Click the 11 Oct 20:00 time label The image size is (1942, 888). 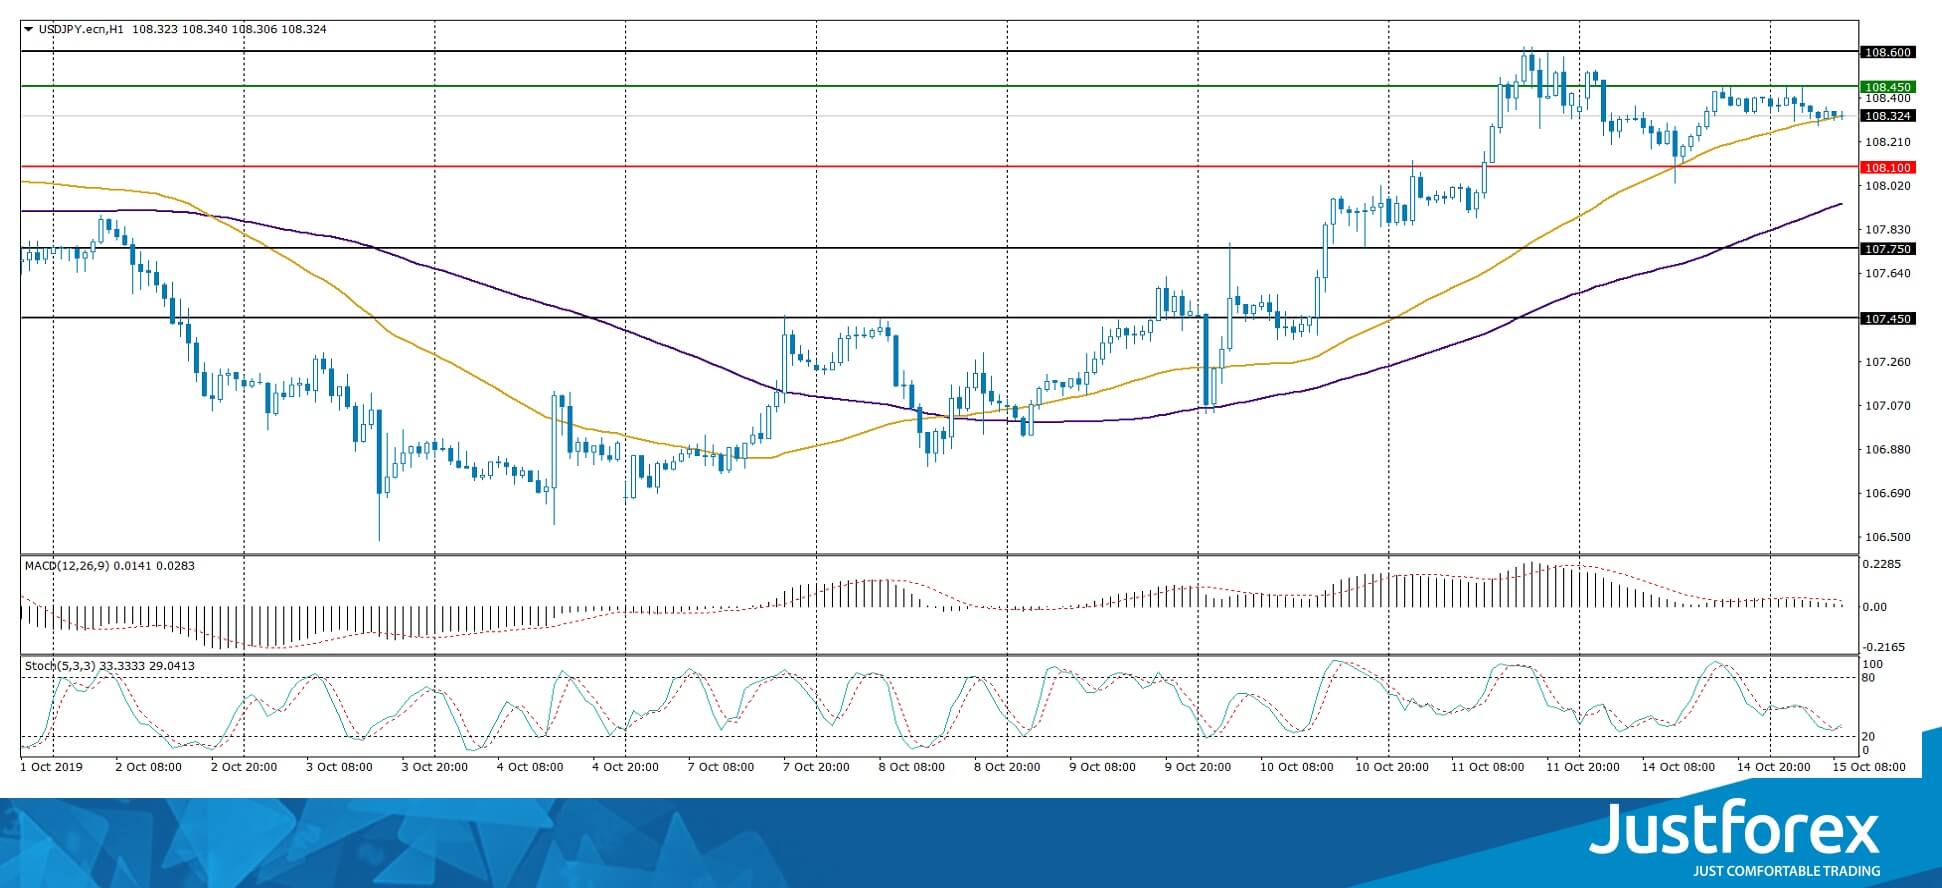[1582, 768]
